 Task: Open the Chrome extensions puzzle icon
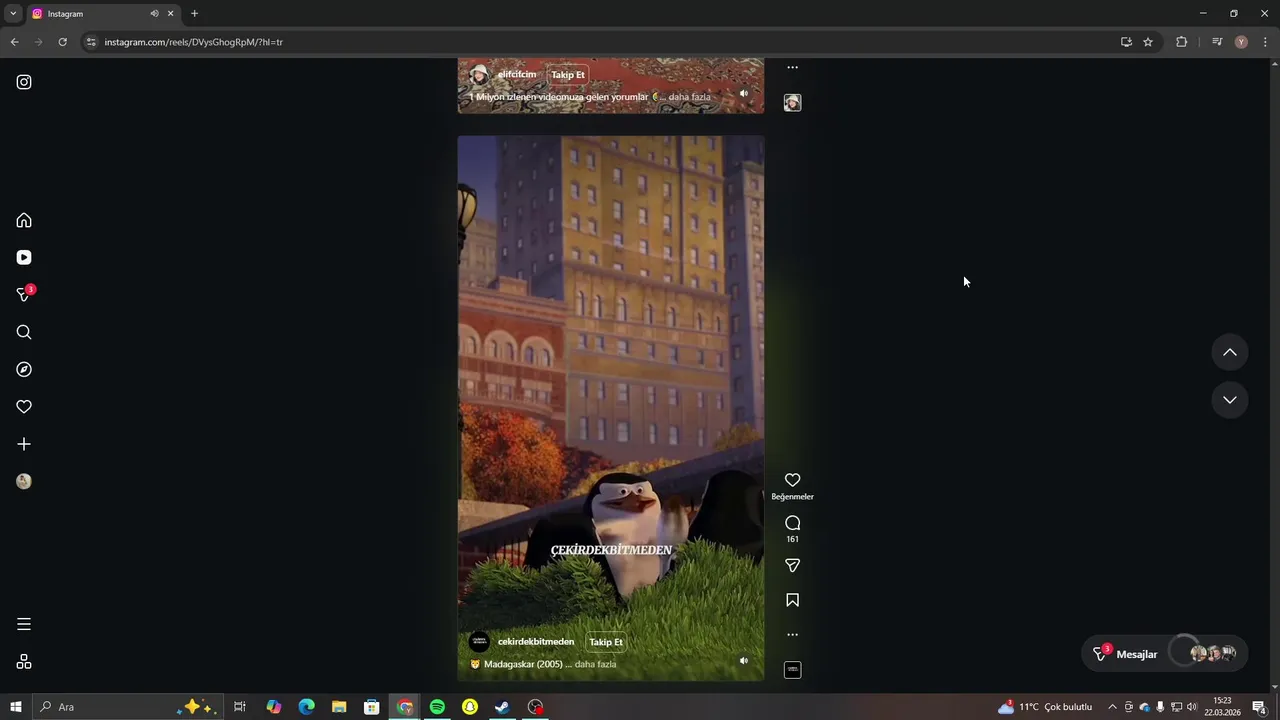[x=1181, y=42]
